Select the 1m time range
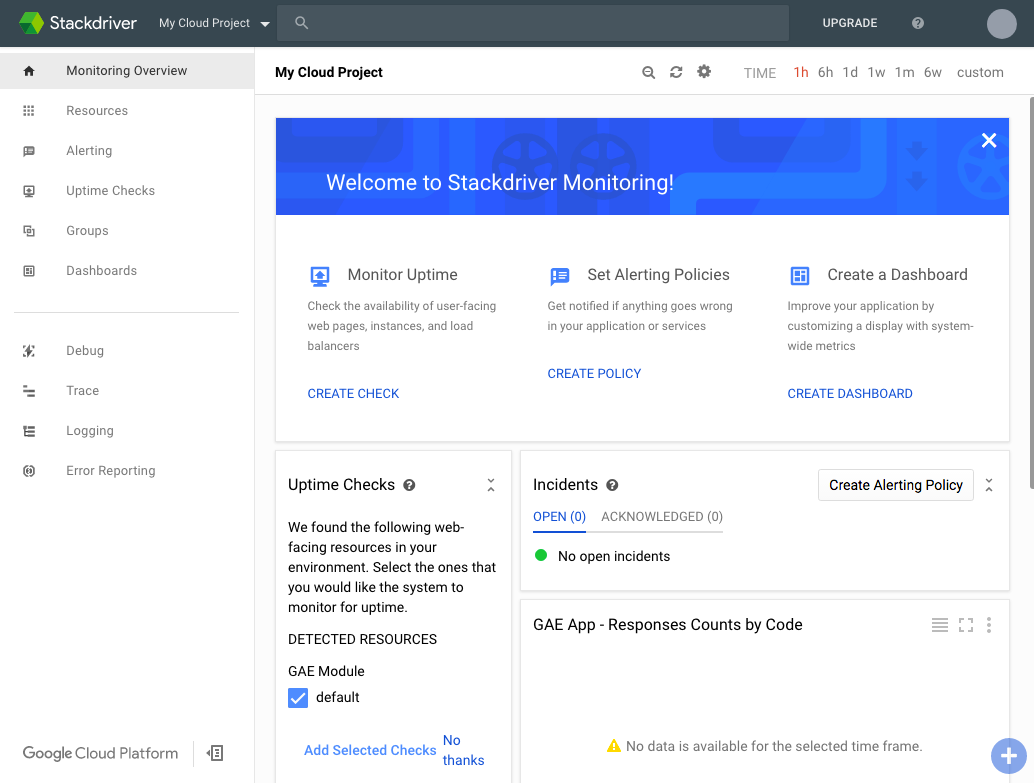The height and width of the screenshot is (783, 1034). (904, 73)
